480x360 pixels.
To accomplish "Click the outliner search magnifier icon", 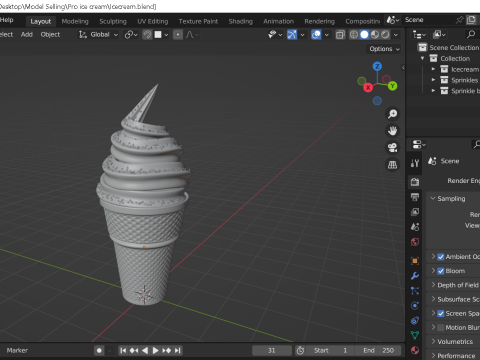I will point(471,34).
